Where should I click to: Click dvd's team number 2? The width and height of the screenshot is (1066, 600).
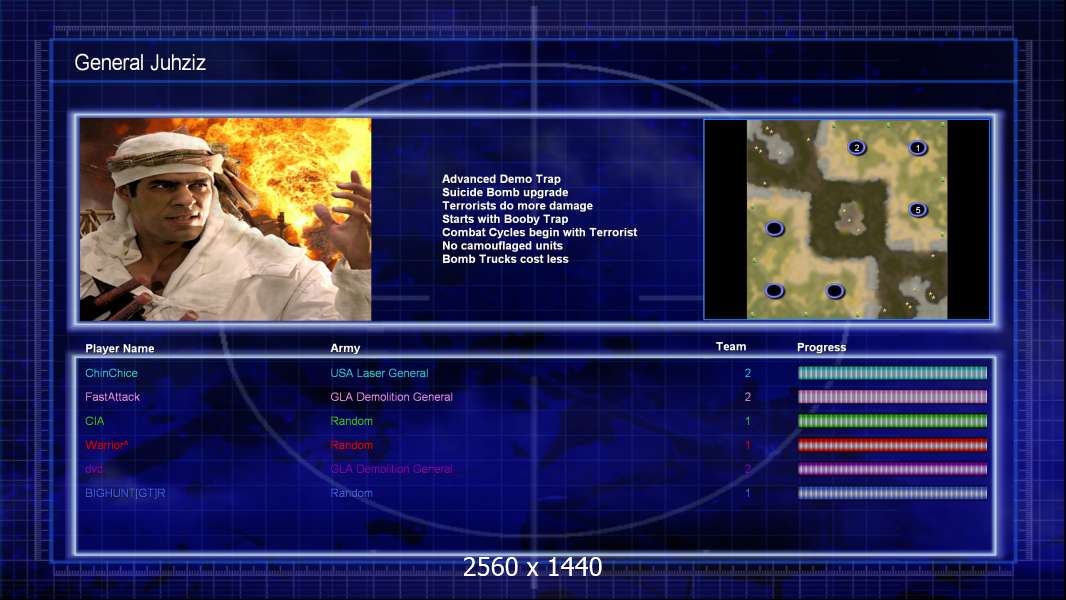point(748,469)
